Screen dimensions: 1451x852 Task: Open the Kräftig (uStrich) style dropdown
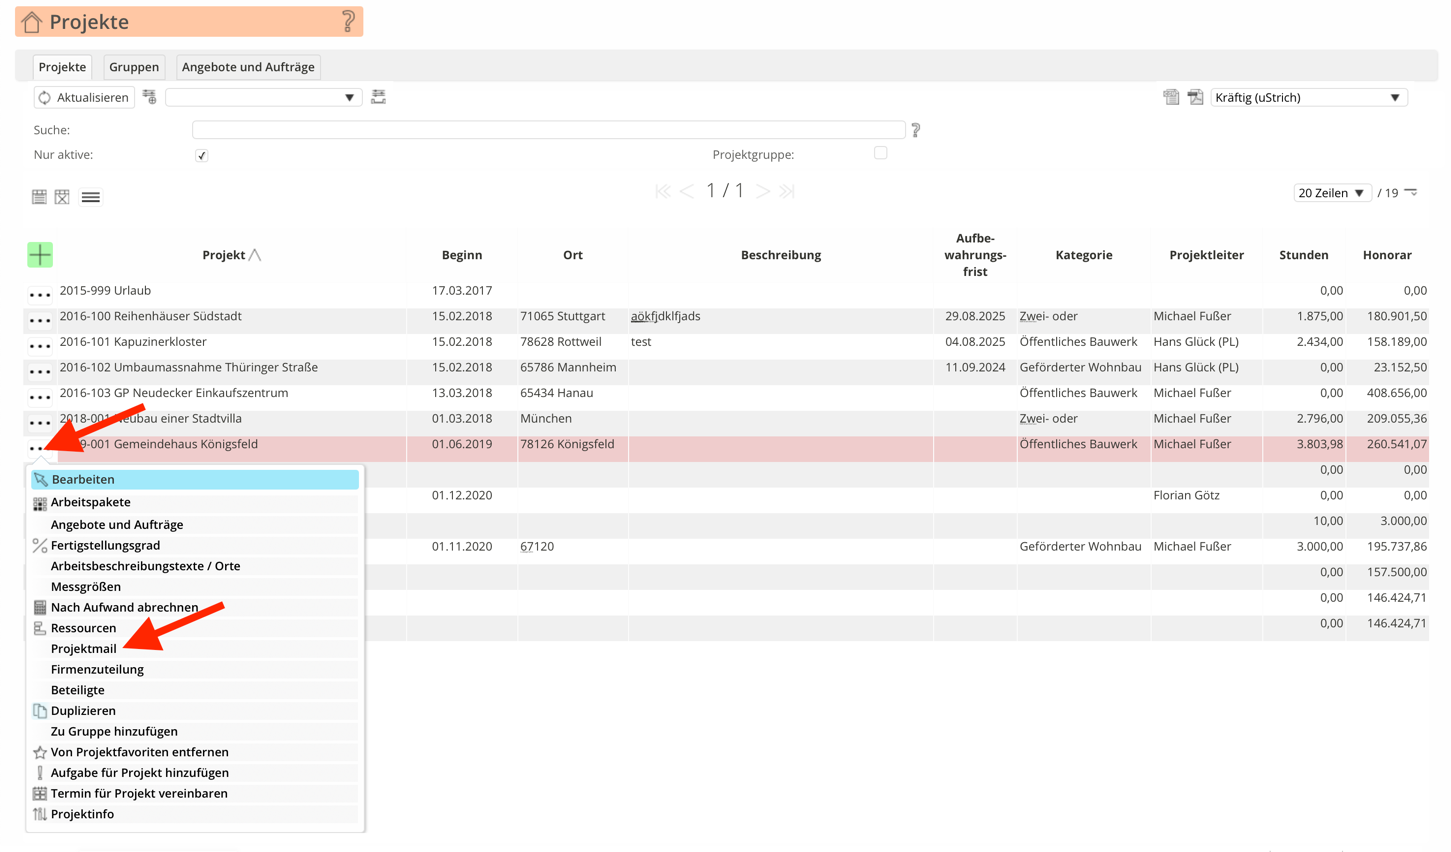pos(1308,97)
